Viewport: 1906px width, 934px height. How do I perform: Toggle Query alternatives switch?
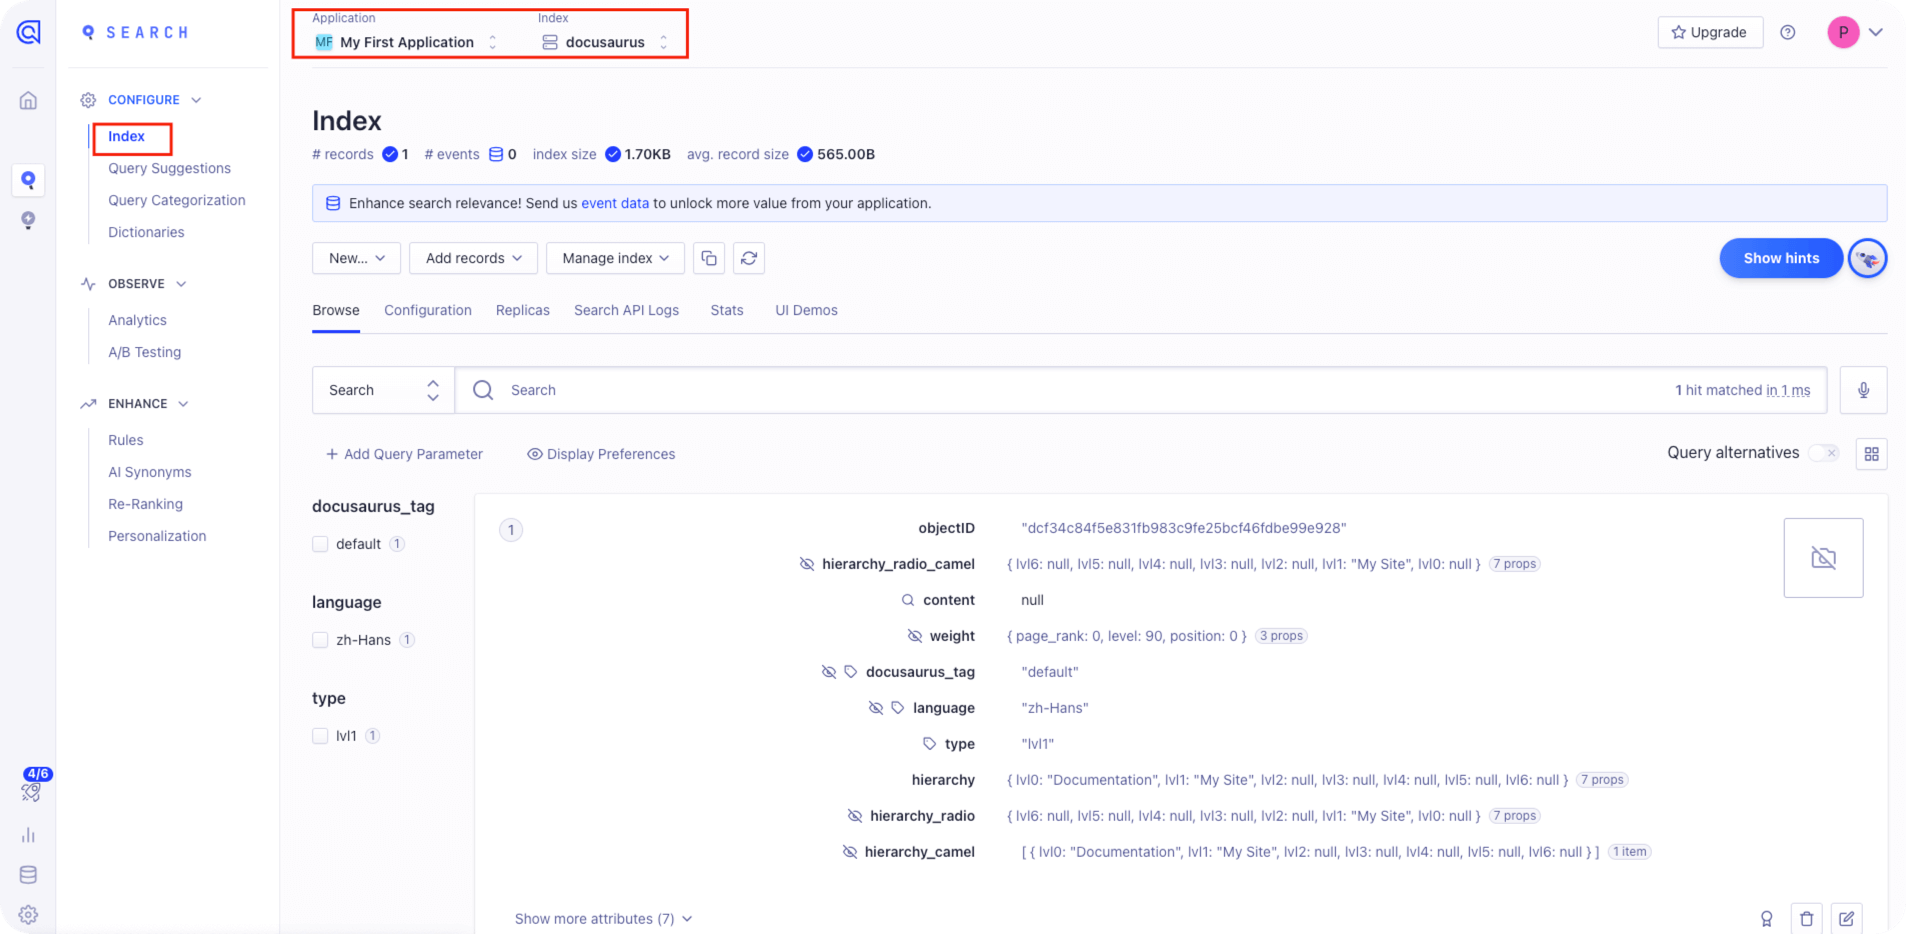tap(1824, 453)
